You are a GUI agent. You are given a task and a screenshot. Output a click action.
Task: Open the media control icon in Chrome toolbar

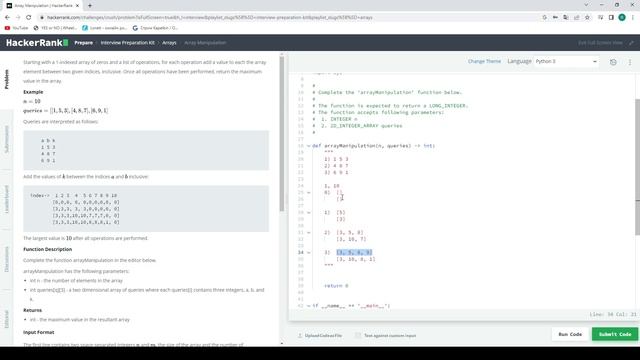[600, 18]
